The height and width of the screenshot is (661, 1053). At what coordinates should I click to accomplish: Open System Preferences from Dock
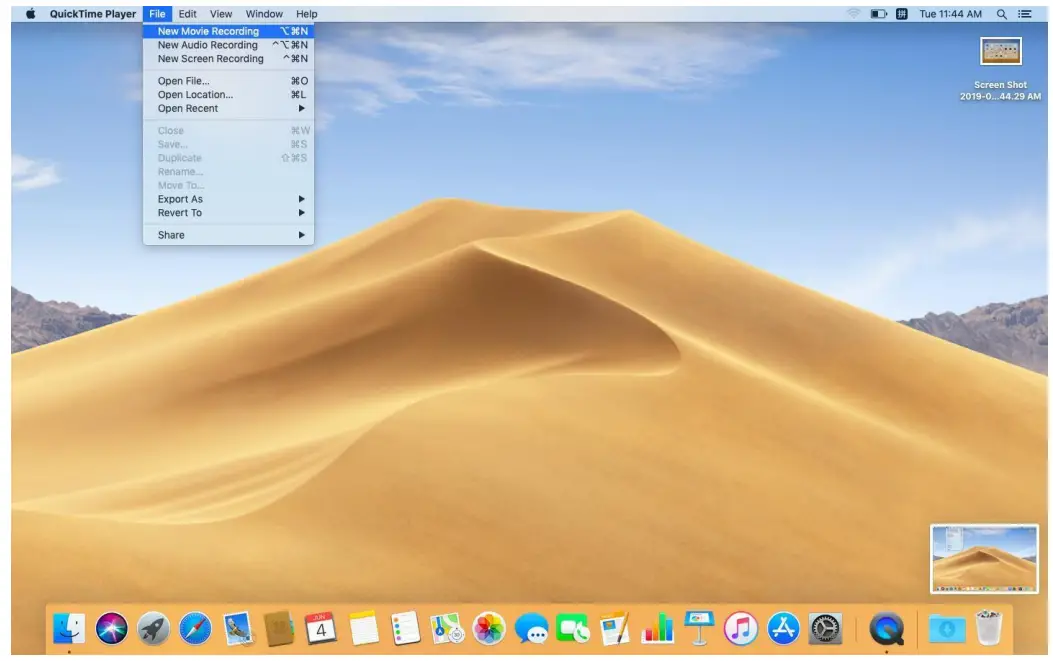click(x=825, y=628)
